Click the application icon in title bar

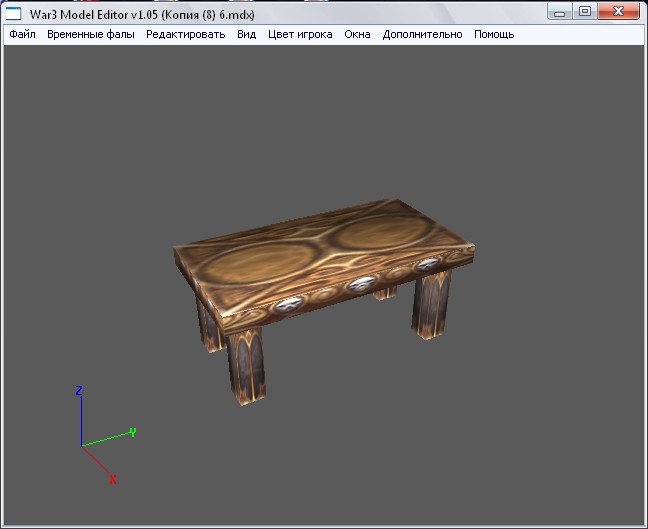point(13,14)
